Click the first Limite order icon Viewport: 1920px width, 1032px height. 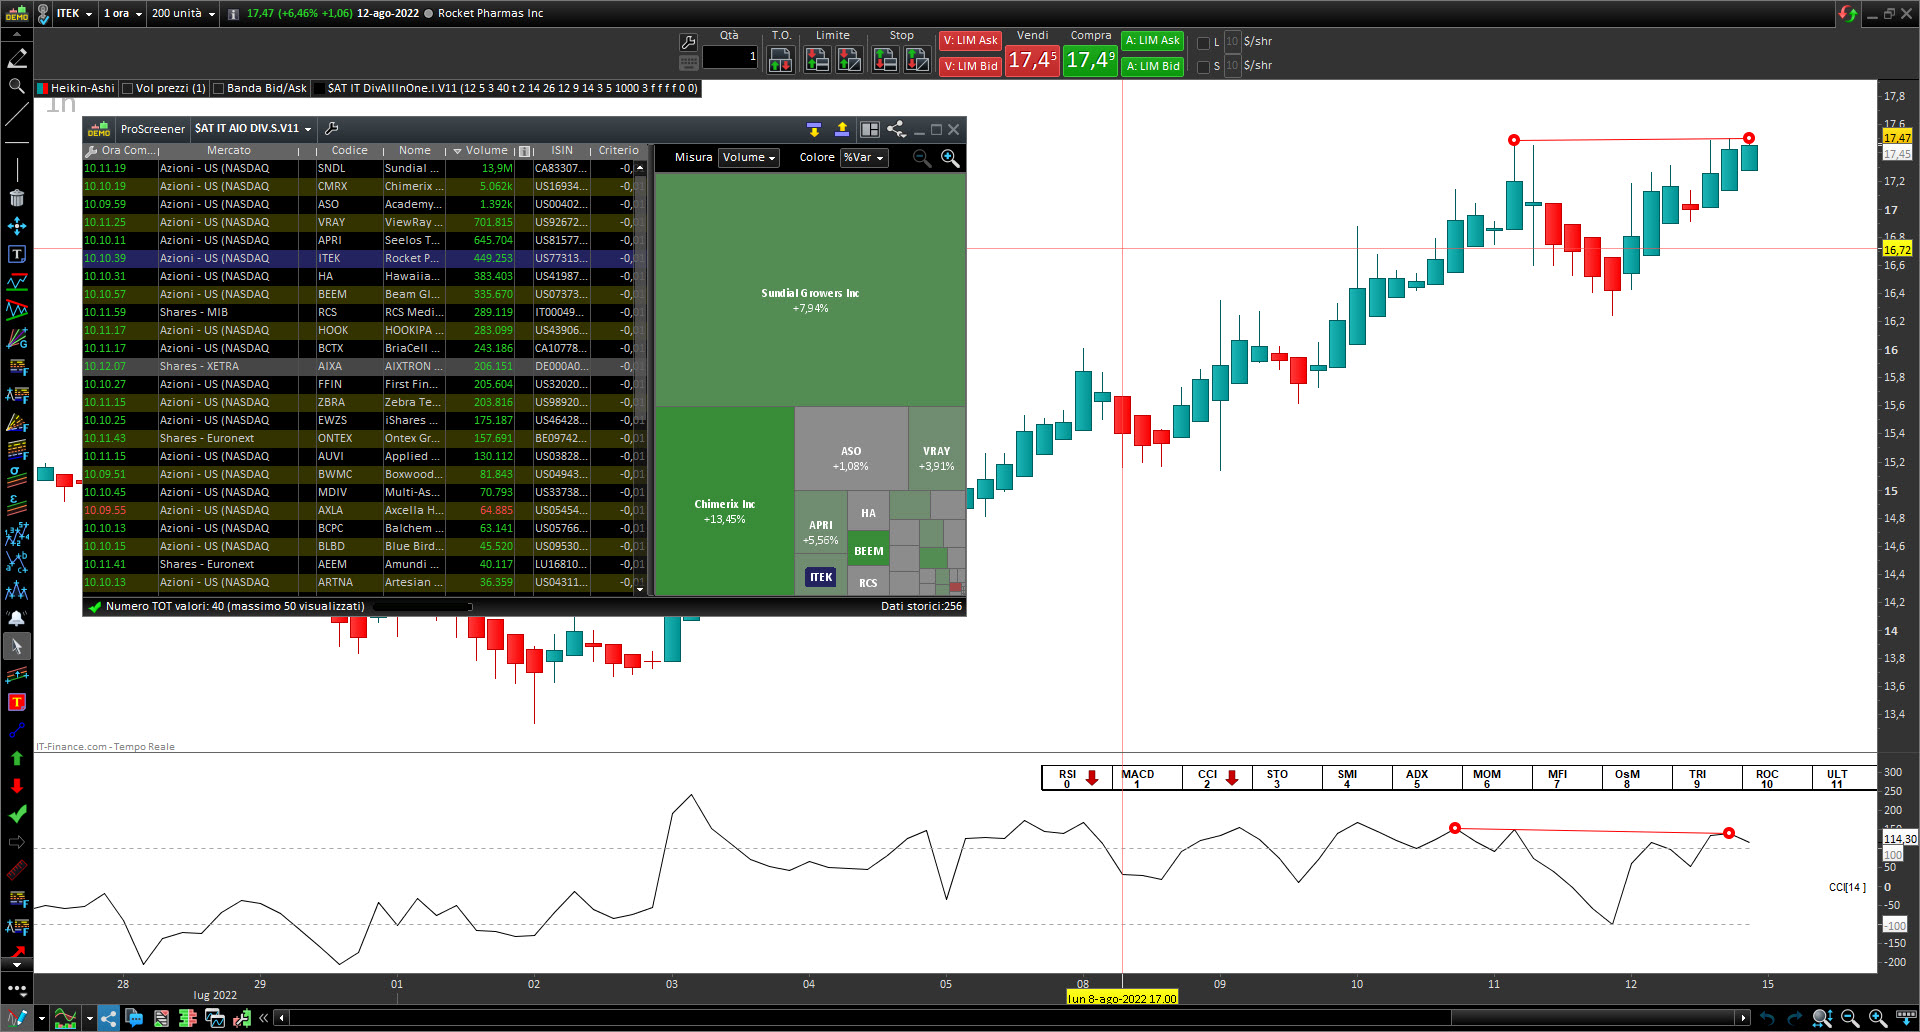(x=817, y=61)
